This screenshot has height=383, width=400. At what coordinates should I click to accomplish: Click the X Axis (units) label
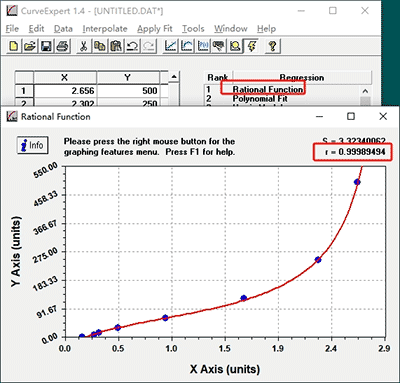[225, 369]
